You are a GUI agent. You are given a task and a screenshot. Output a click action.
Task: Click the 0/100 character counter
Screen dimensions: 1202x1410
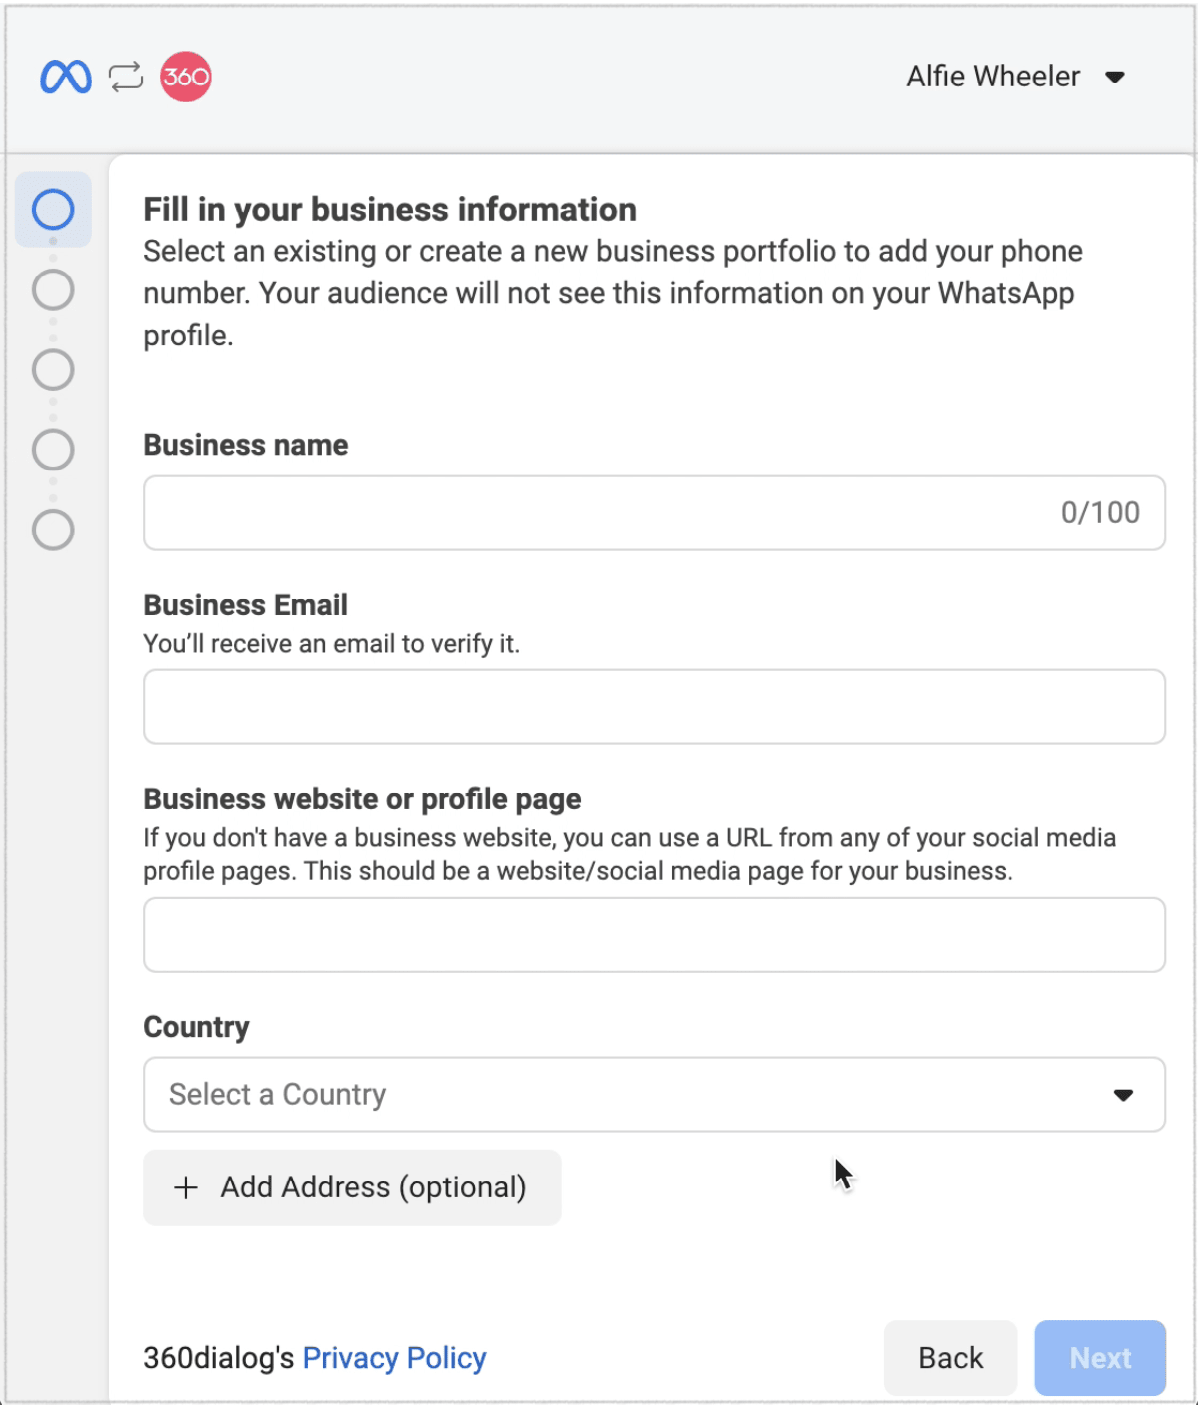point(1100,513)
